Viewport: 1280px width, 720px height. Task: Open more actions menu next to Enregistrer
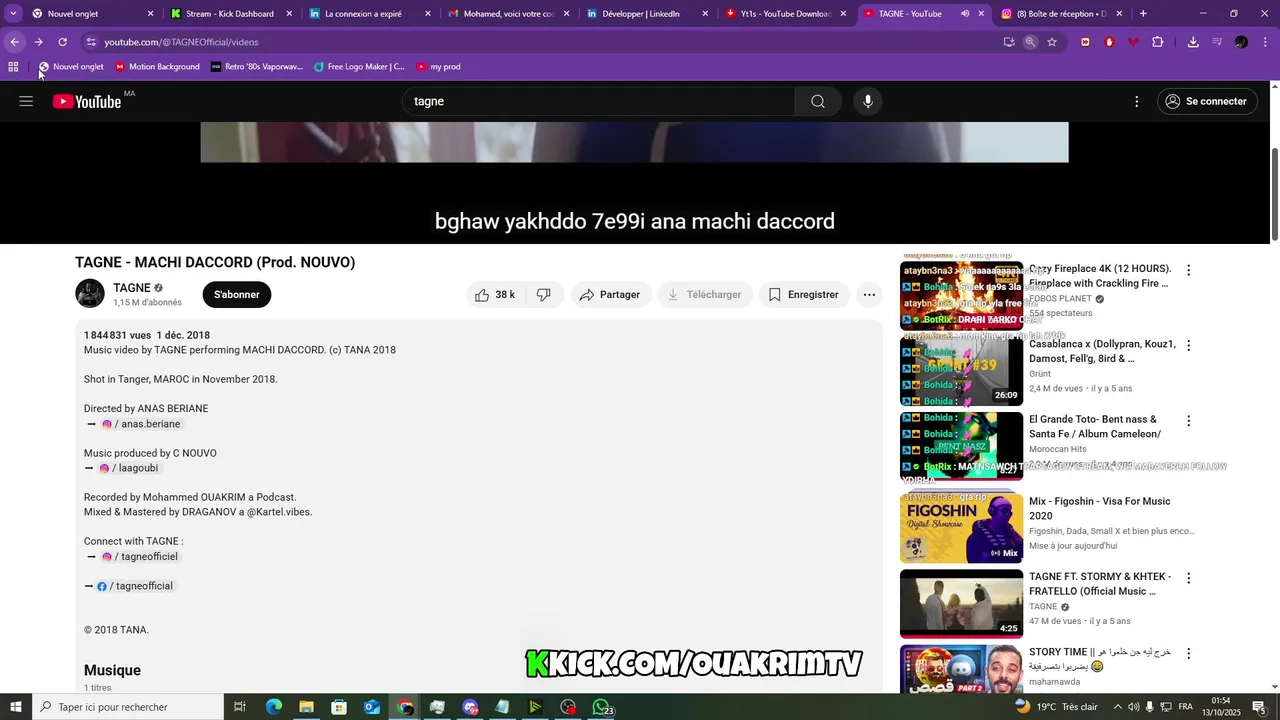point(869,295)
